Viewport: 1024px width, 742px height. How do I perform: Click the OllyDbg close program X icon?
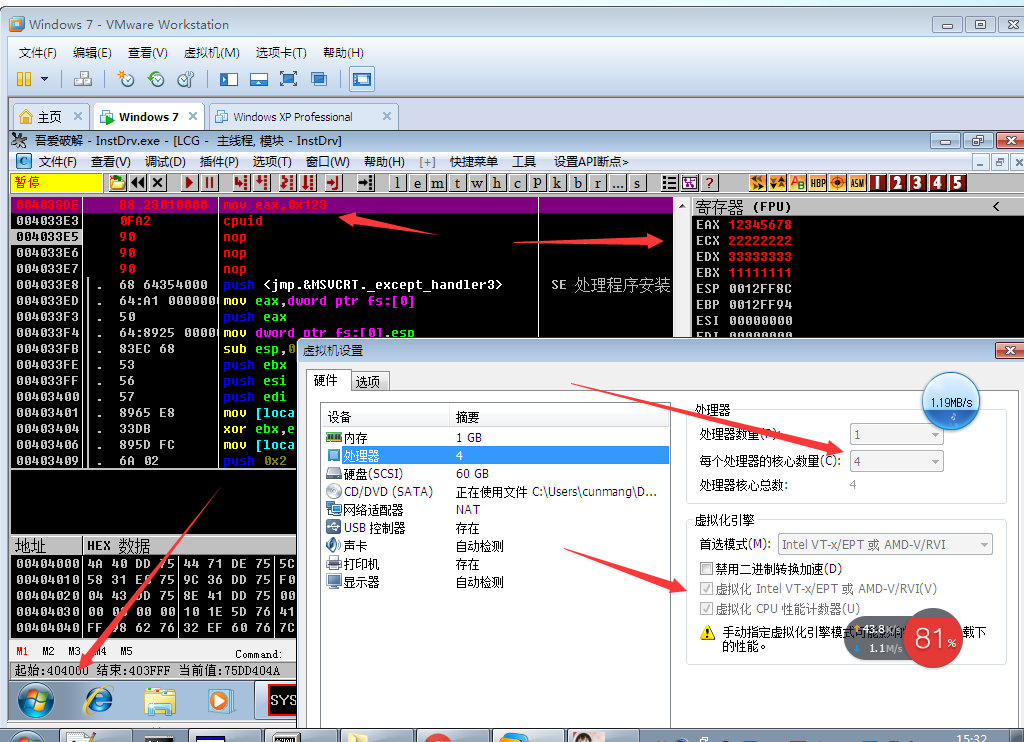(157, 183)
